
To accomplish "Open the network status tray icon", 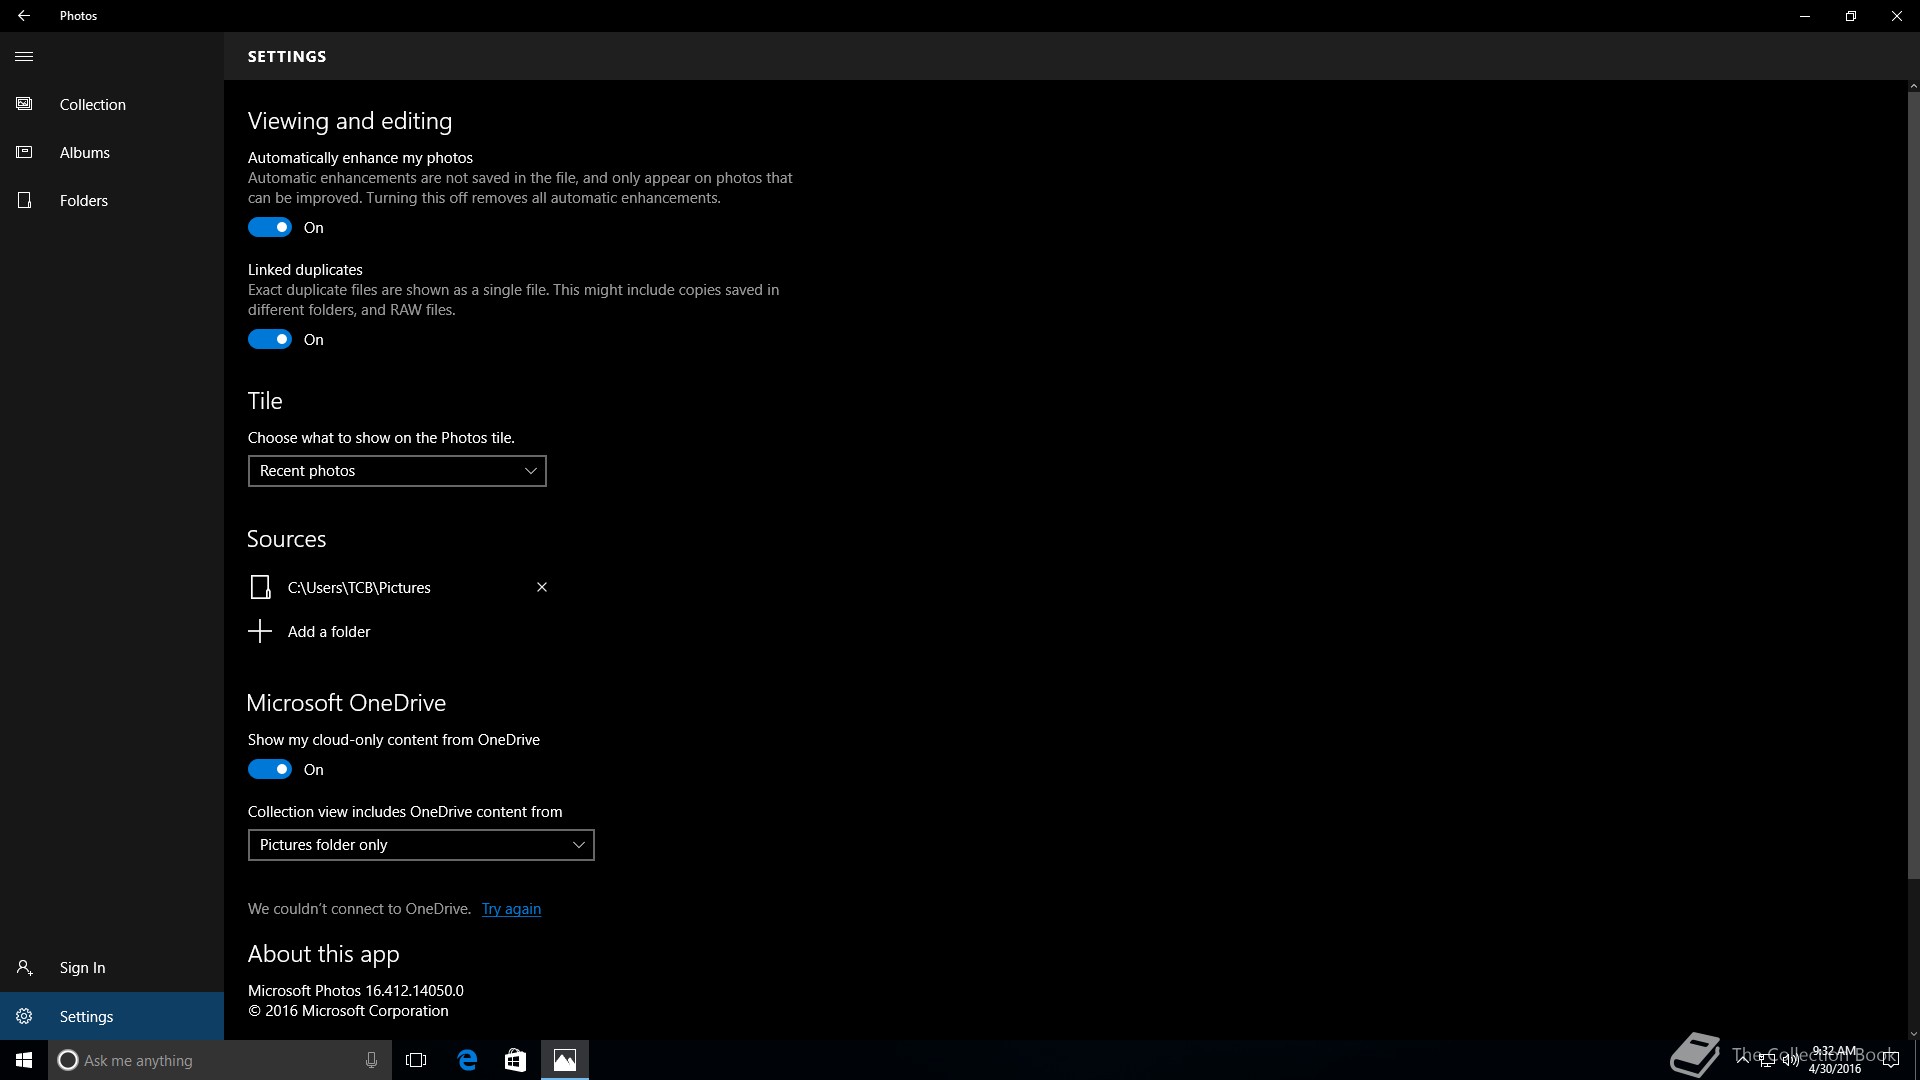I will pyautogui.click(x=1767, y=1060).
